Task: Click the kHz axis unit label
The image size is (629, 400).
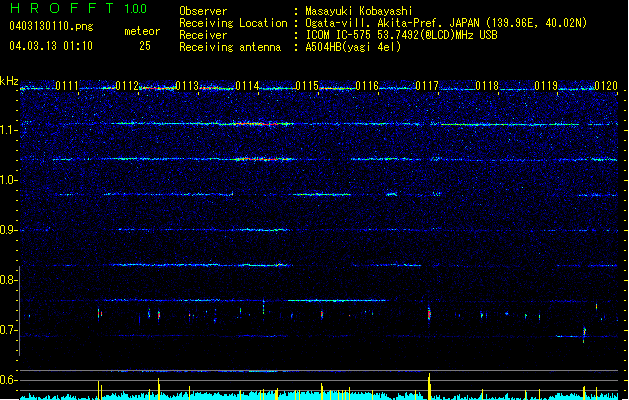Action: (x=9, y=81)
